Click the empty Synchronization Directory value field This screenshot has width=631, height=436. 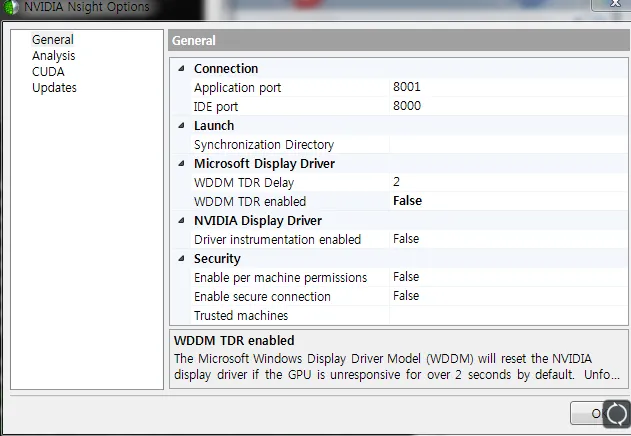tap(508, 145)
